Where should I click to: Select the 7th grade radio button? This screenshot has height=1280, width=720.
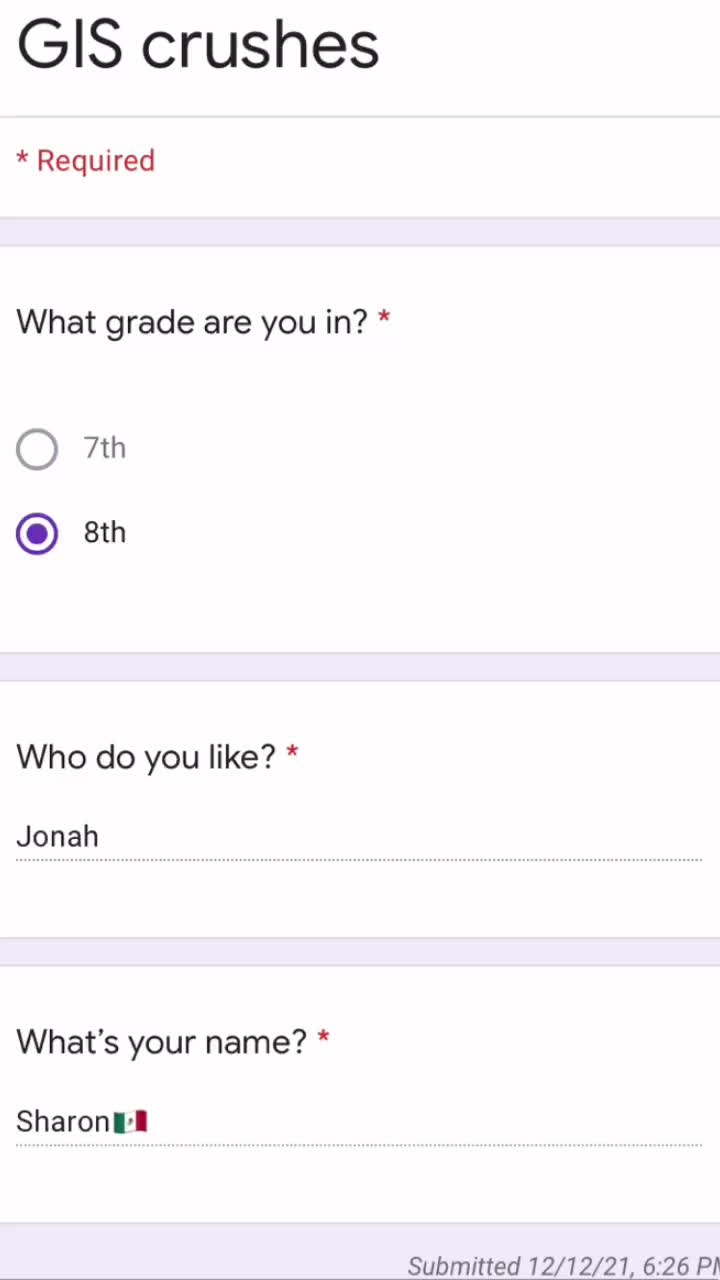pyautogui.click(x=37, y=449)
